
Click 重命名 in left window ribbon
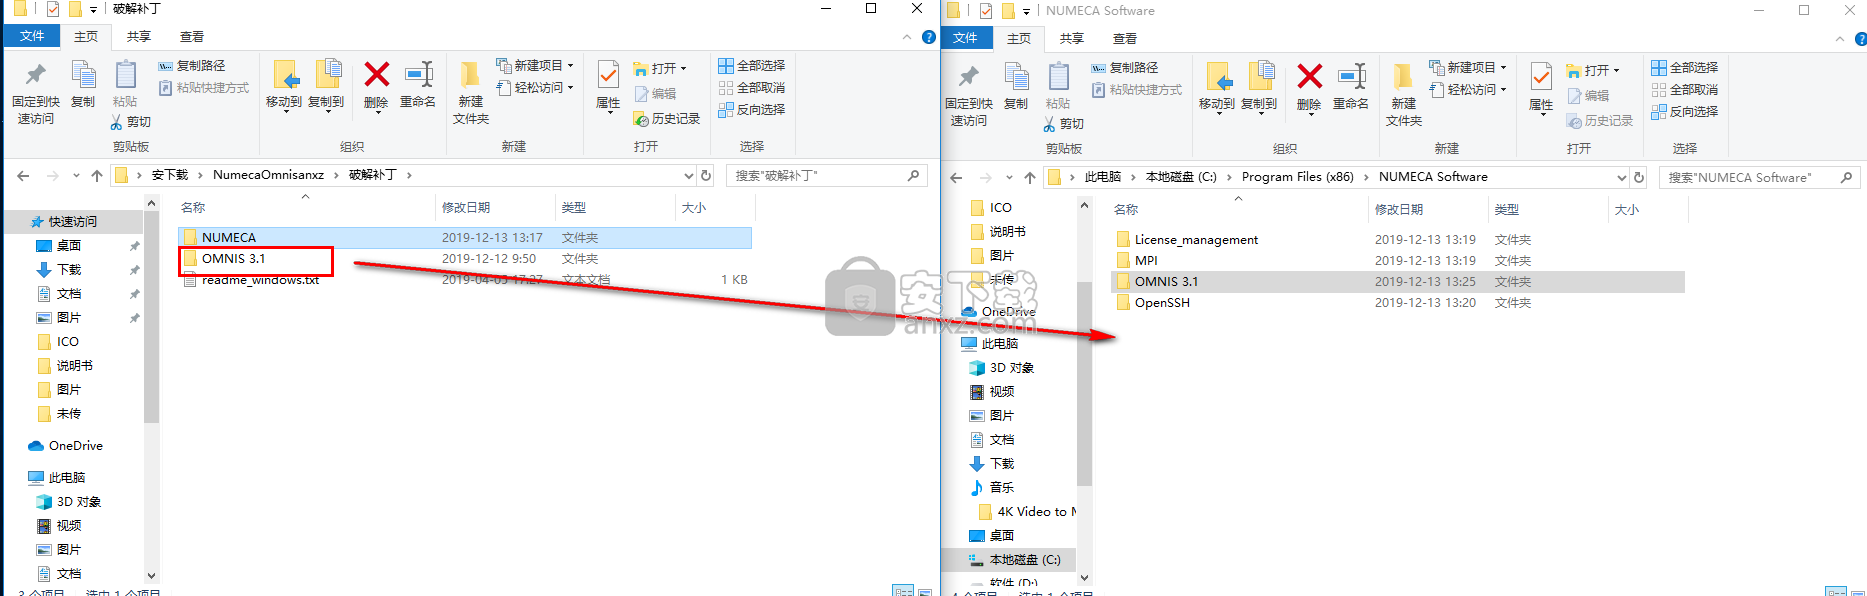418,85
